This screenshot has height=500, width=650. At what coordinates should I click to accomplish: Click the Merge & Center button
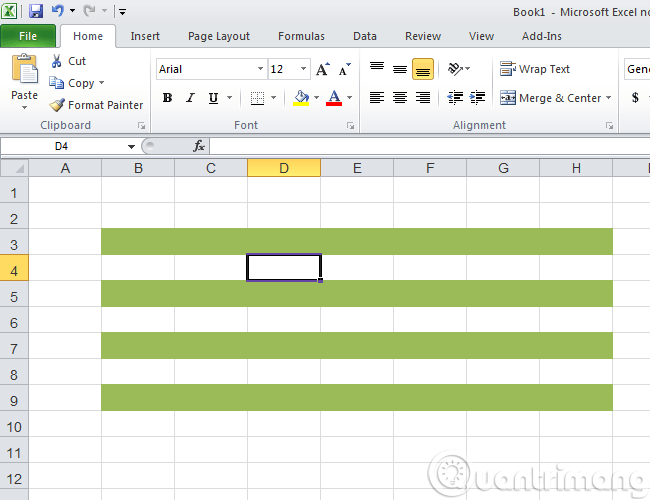(551, 98)
